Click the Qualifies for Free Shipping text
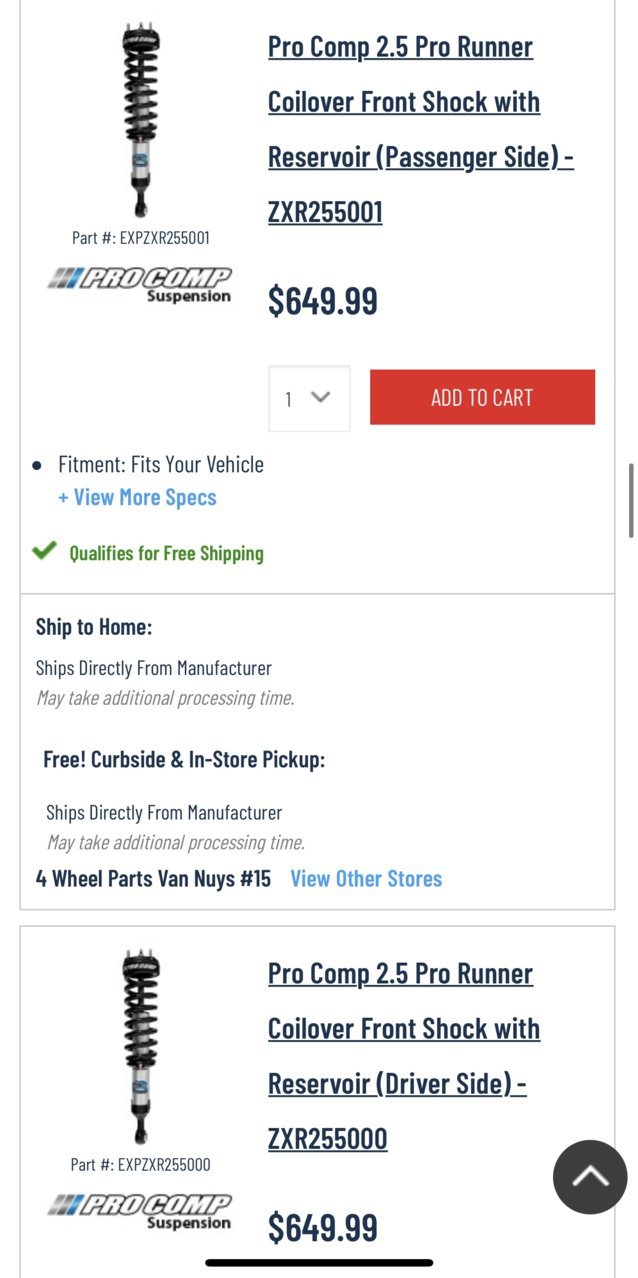This screenshot has width=638, height=1278. click(x=166, y=553)
